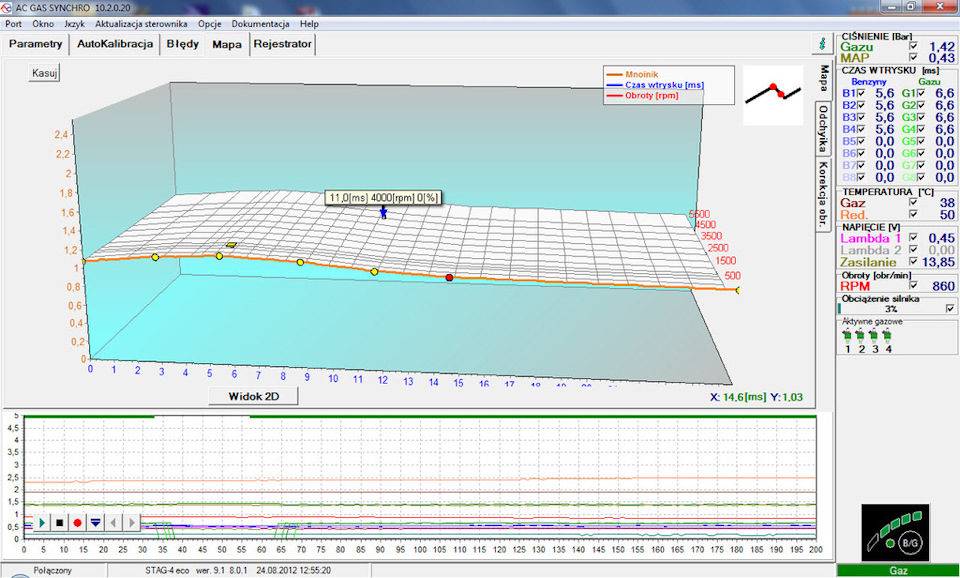Toggle the Gazu pressure checkbox
The height and width of the screenshot is (578, 960).
913,47
